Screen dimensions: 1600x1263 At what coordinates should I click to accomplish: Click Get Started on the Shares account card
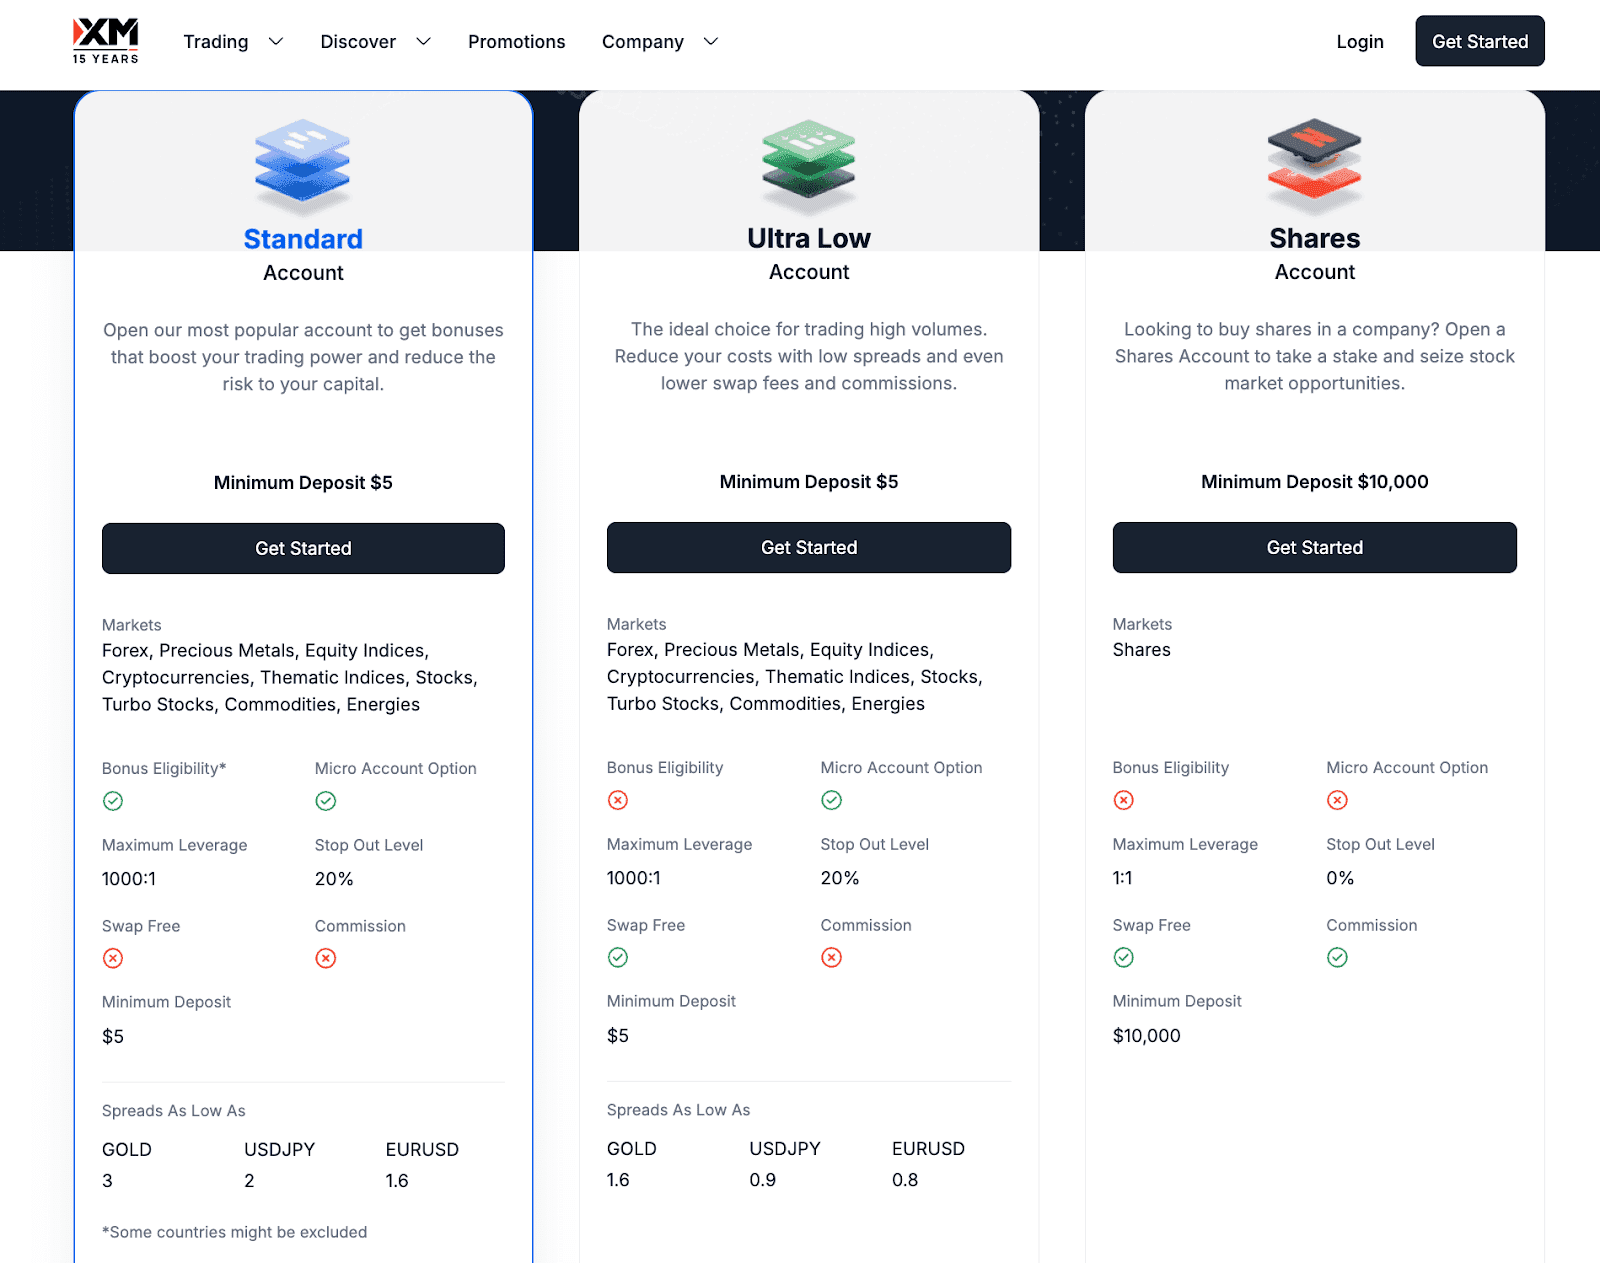(x=1315, y=547)
